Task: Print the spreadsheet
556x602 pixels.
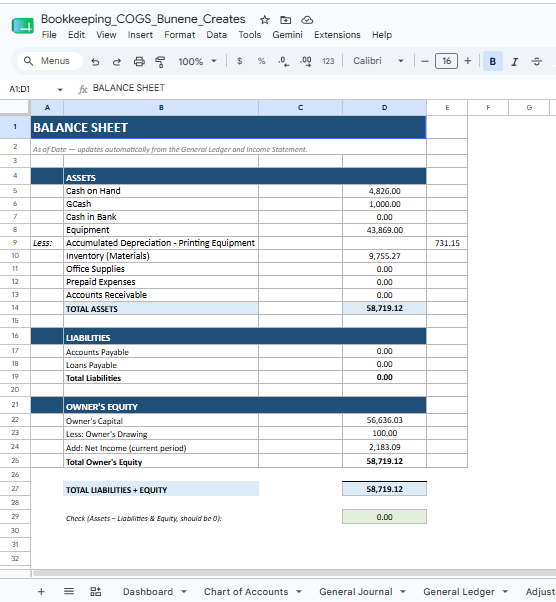Action: (x=139, y=61)
